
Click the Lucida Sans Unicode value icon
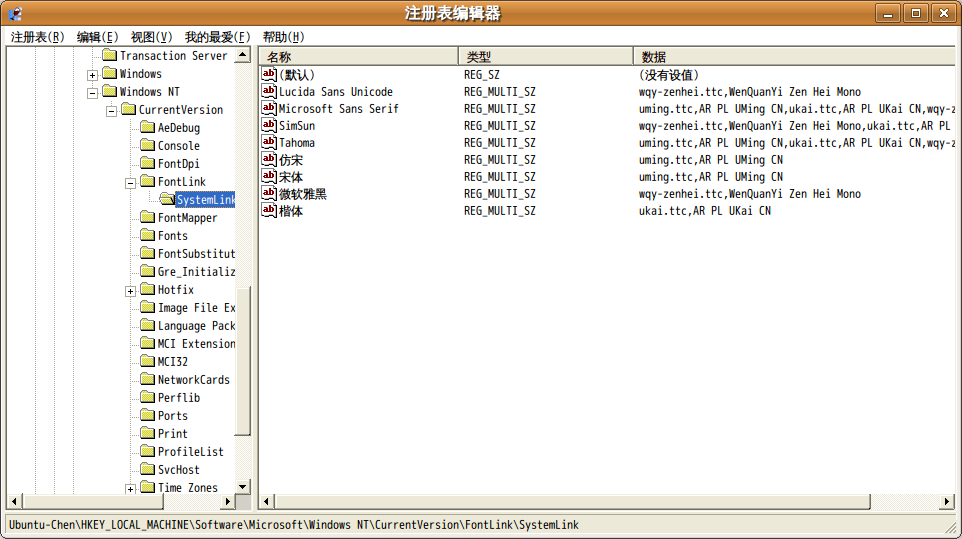(x=269, y=91)
